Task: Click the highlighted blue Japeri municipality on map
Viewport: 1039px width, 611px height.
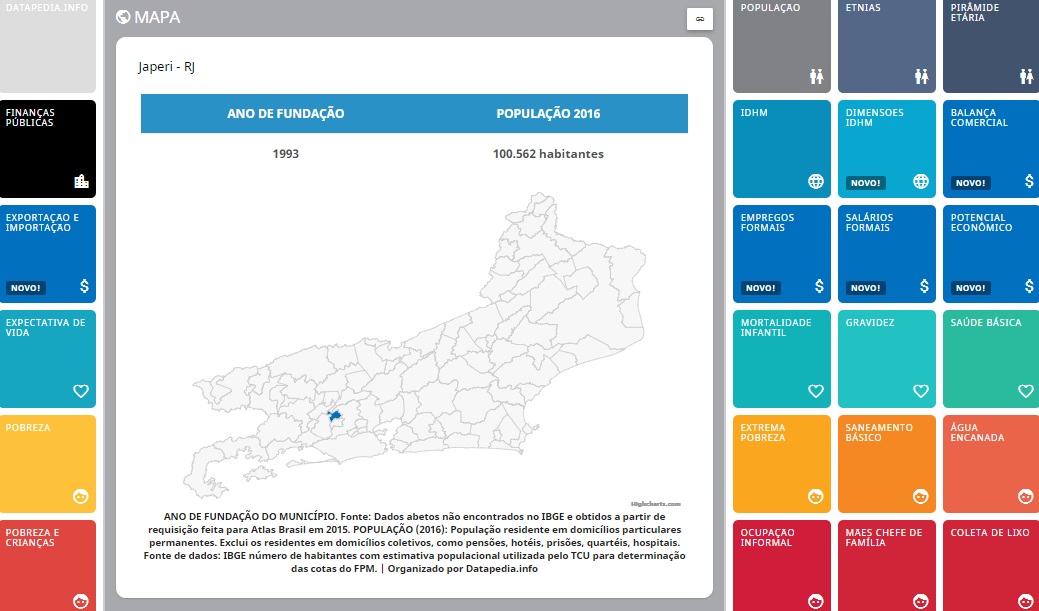Action: (336, 415)
